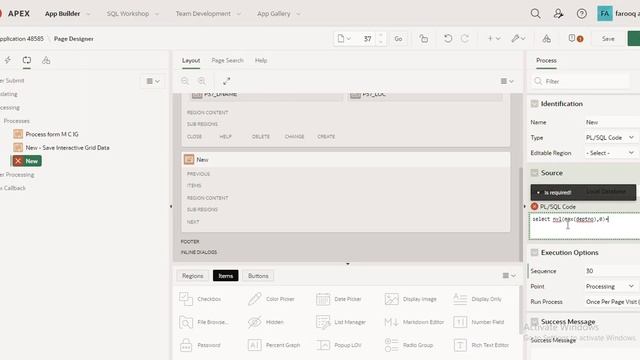Switch to the Layout tab
Image resolution: width=640 pixels, height=360 pixels.
(191, 60)
